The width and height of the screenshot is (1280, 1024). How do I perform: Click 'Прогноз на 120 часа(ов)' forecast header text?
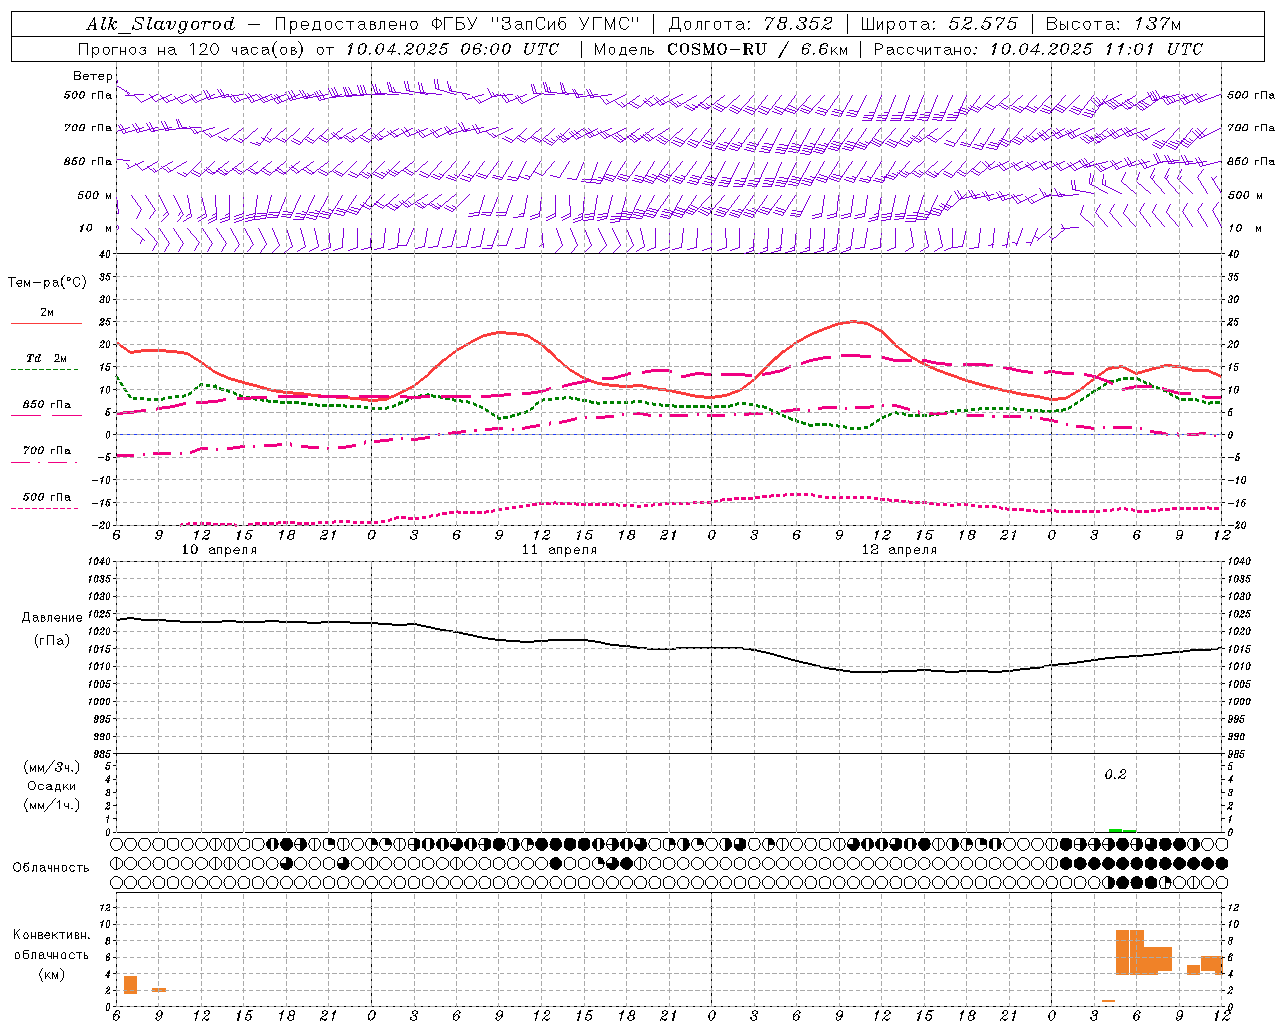[x=192, y=49]
